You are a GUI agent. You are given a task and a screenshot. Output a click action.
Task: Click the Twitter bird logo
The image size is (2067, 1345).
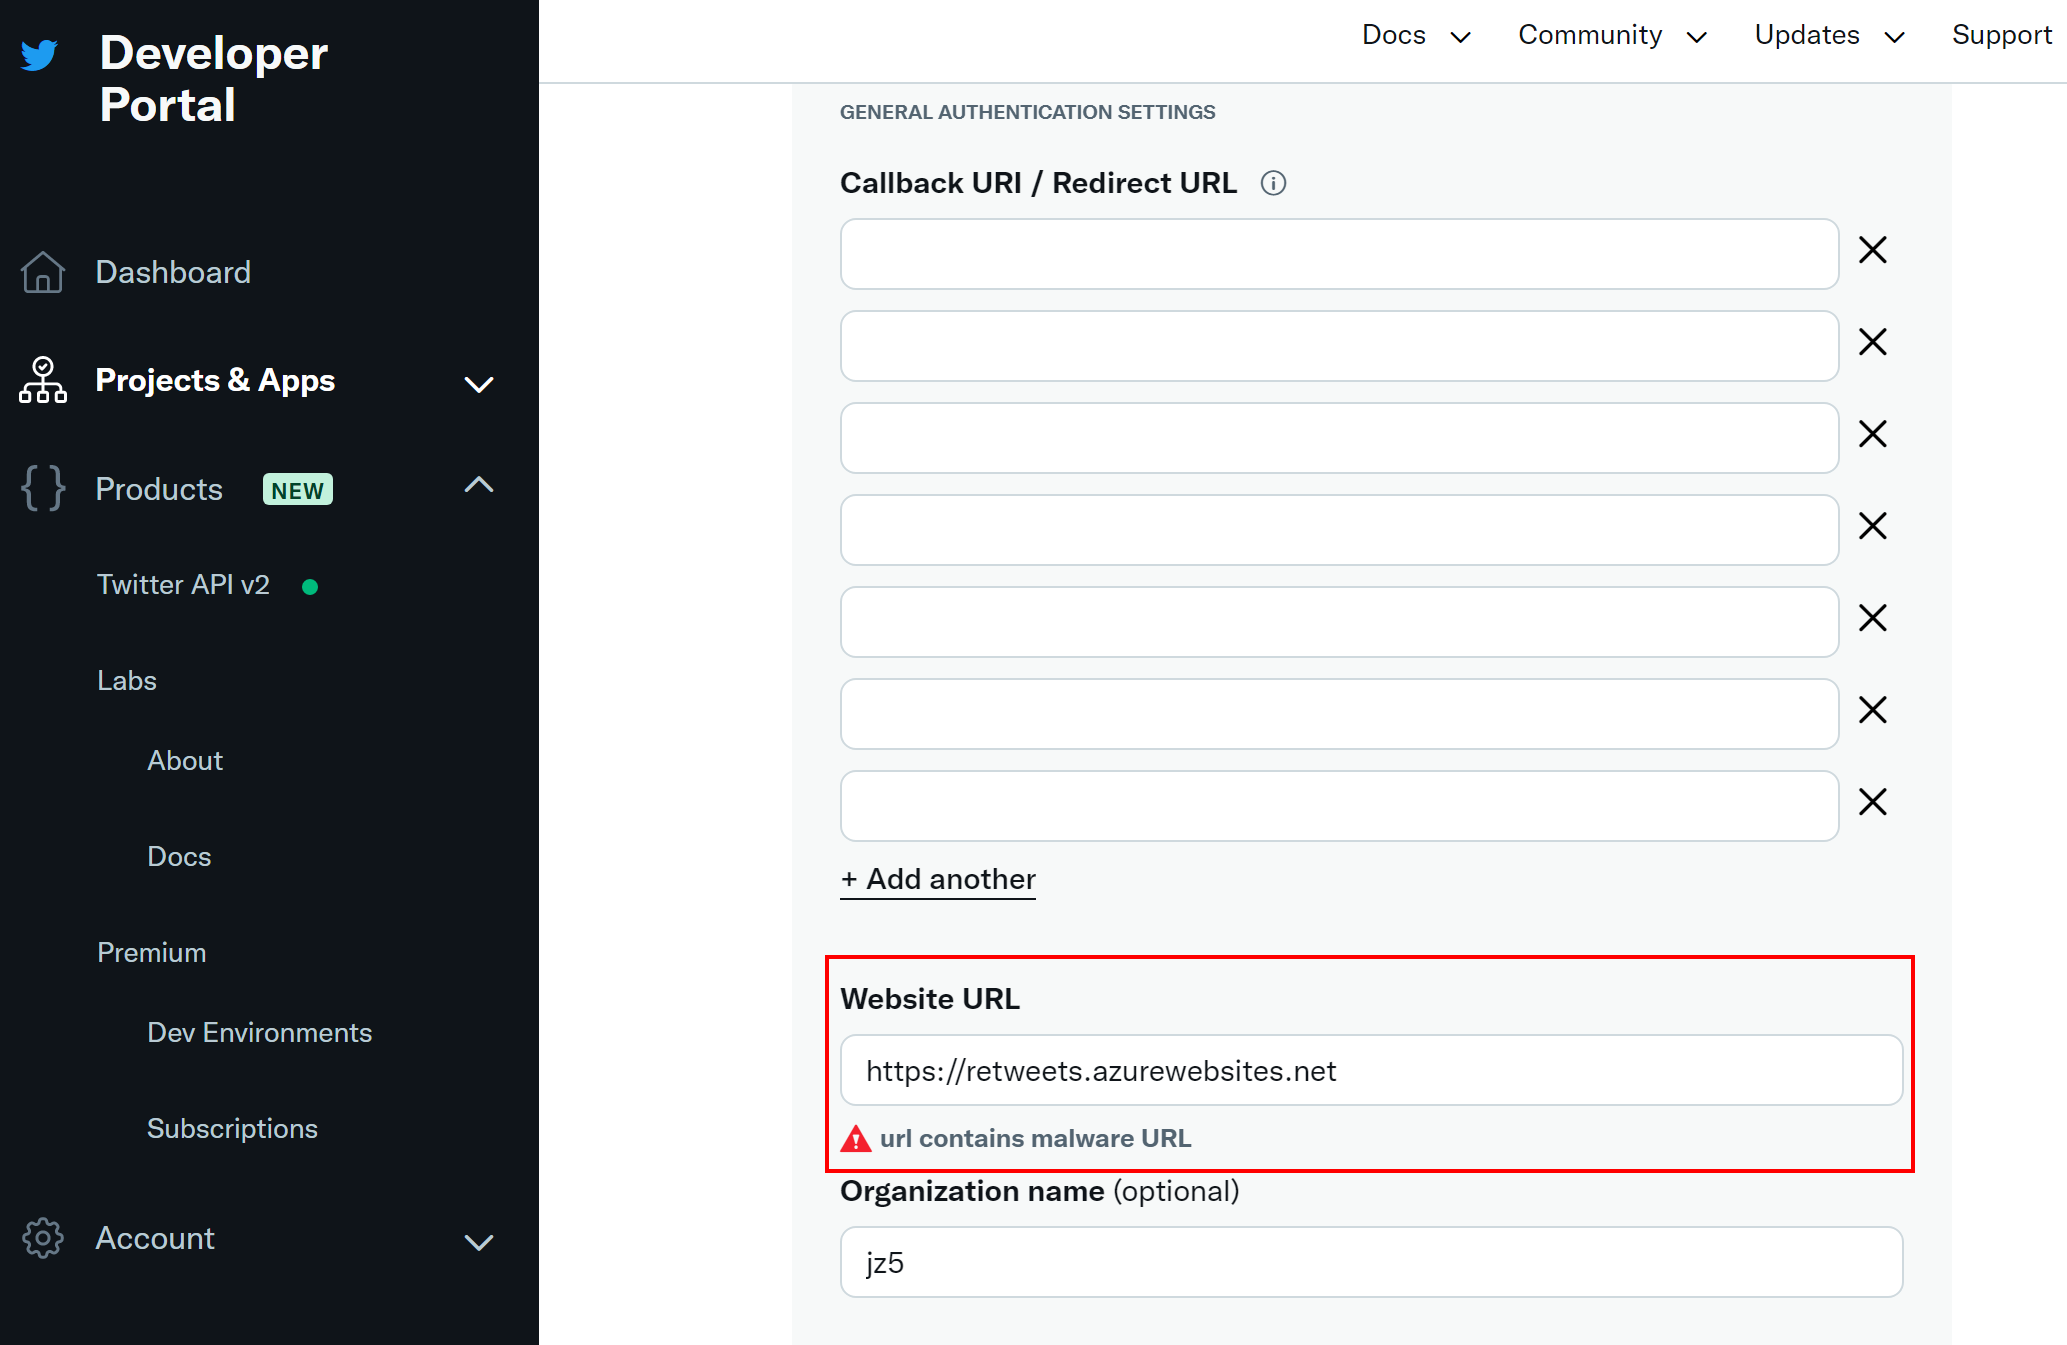[x=39, y=55]
